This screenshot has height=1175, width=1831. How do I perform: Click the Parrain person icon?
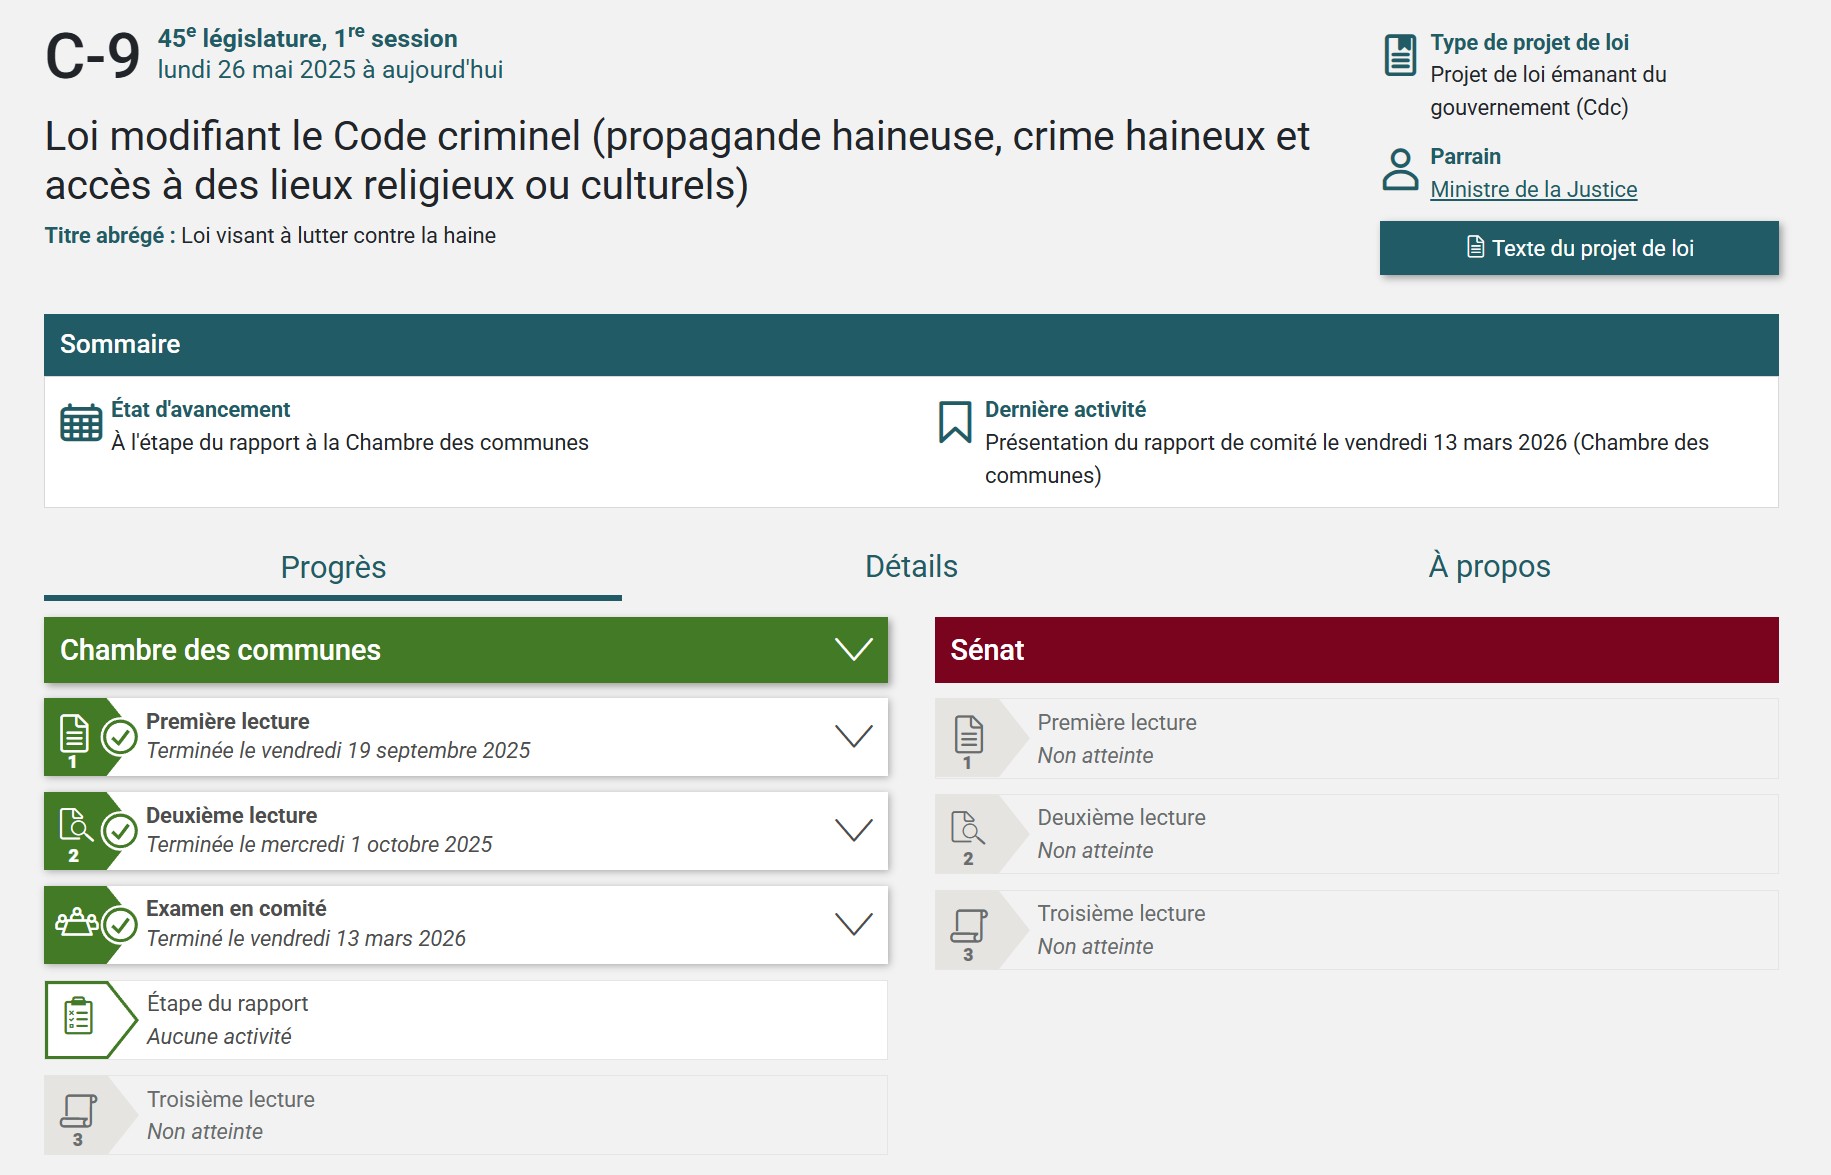tap(1400, 169)
